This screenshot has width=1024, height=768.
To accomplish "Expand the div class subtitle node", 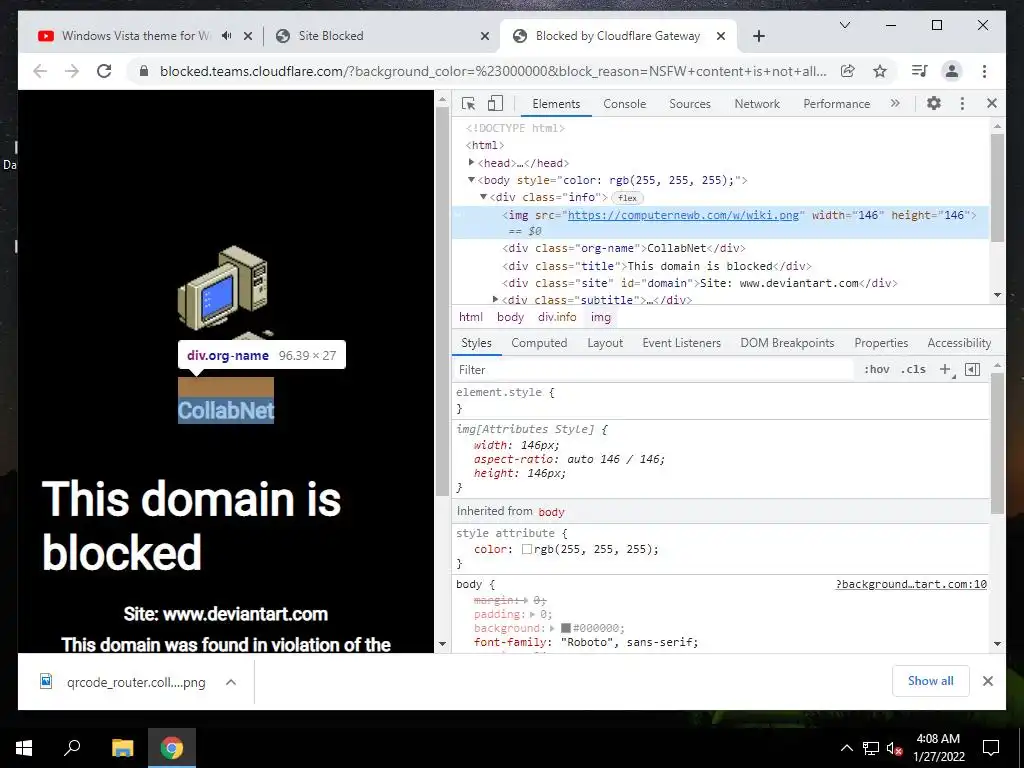I will click(496, 299).
